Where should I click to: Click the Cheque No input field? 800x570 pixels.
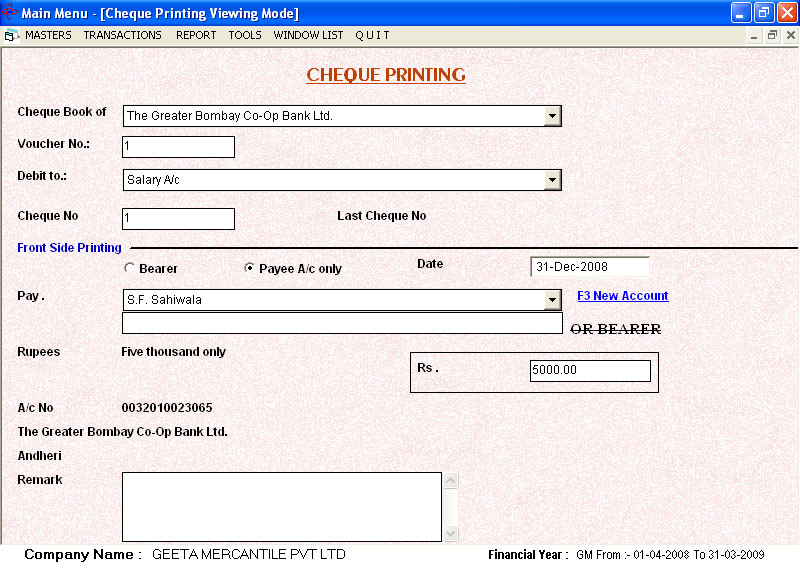pos(179,219)
